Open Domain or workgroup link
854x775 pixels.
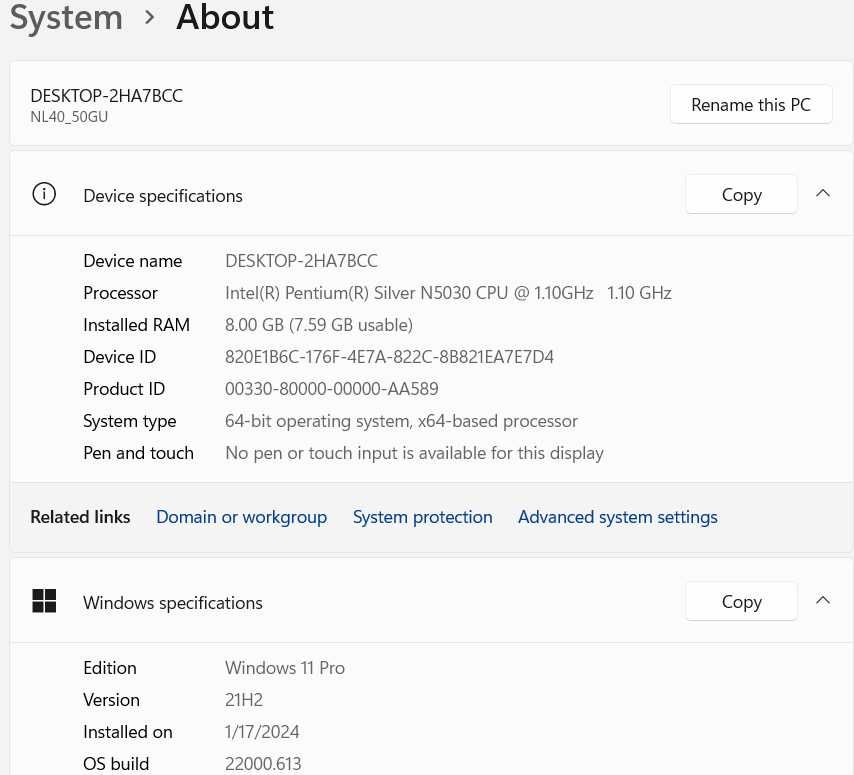pos(241,517)
